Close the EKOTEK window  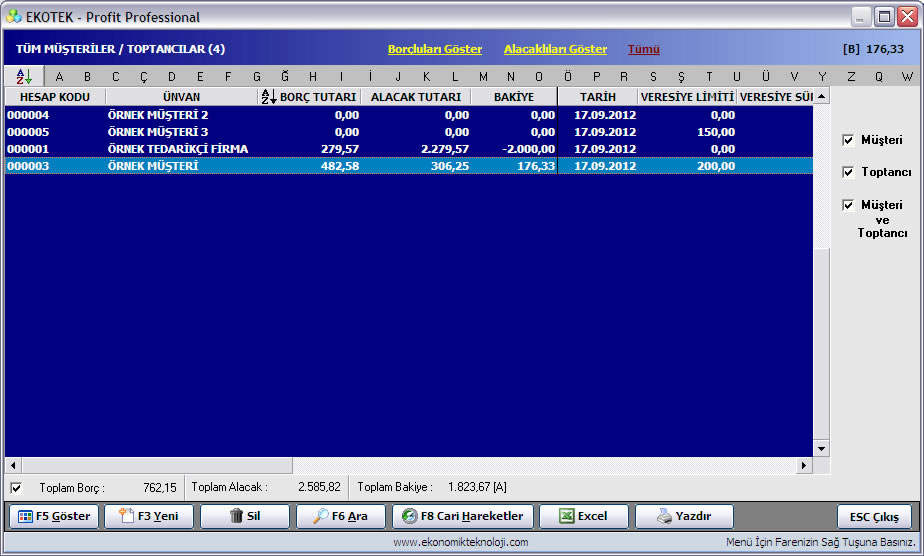coord(907,16)
